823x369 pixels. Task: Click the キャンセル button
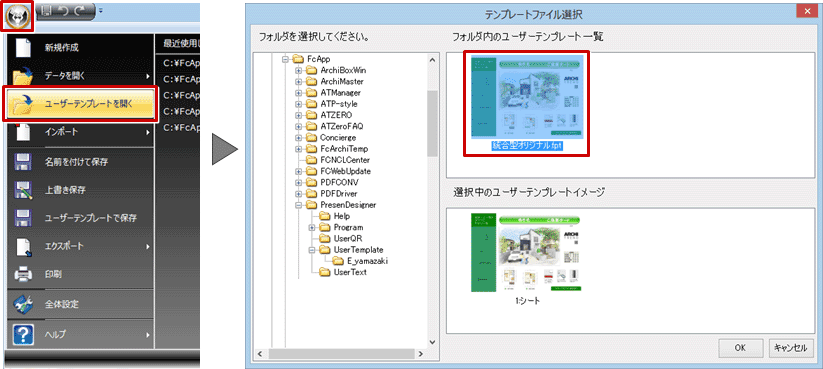pos(792,347)
